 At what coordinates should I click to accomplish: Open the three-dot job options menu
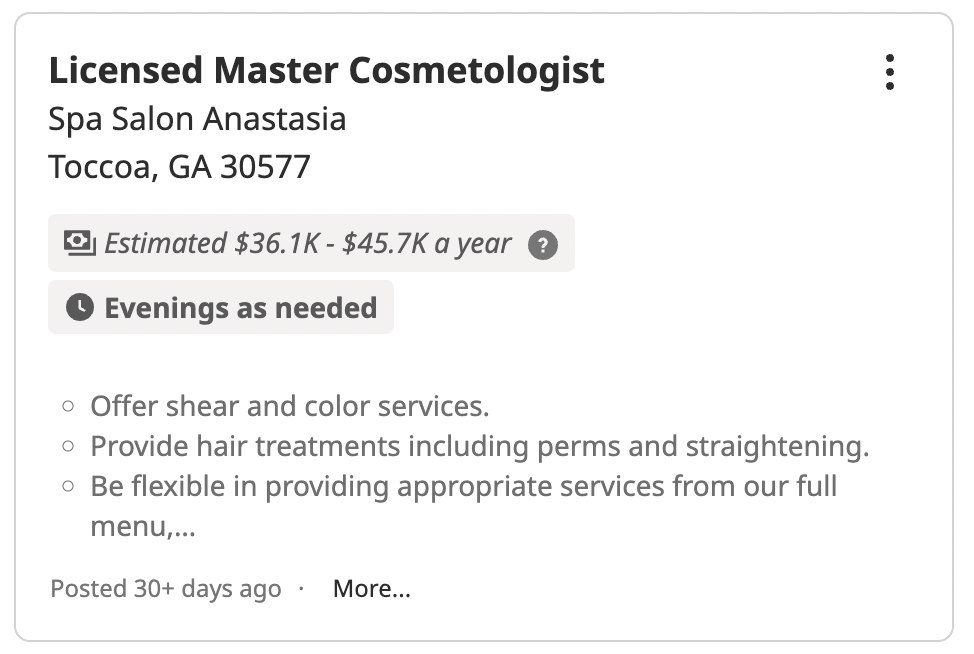889,73
